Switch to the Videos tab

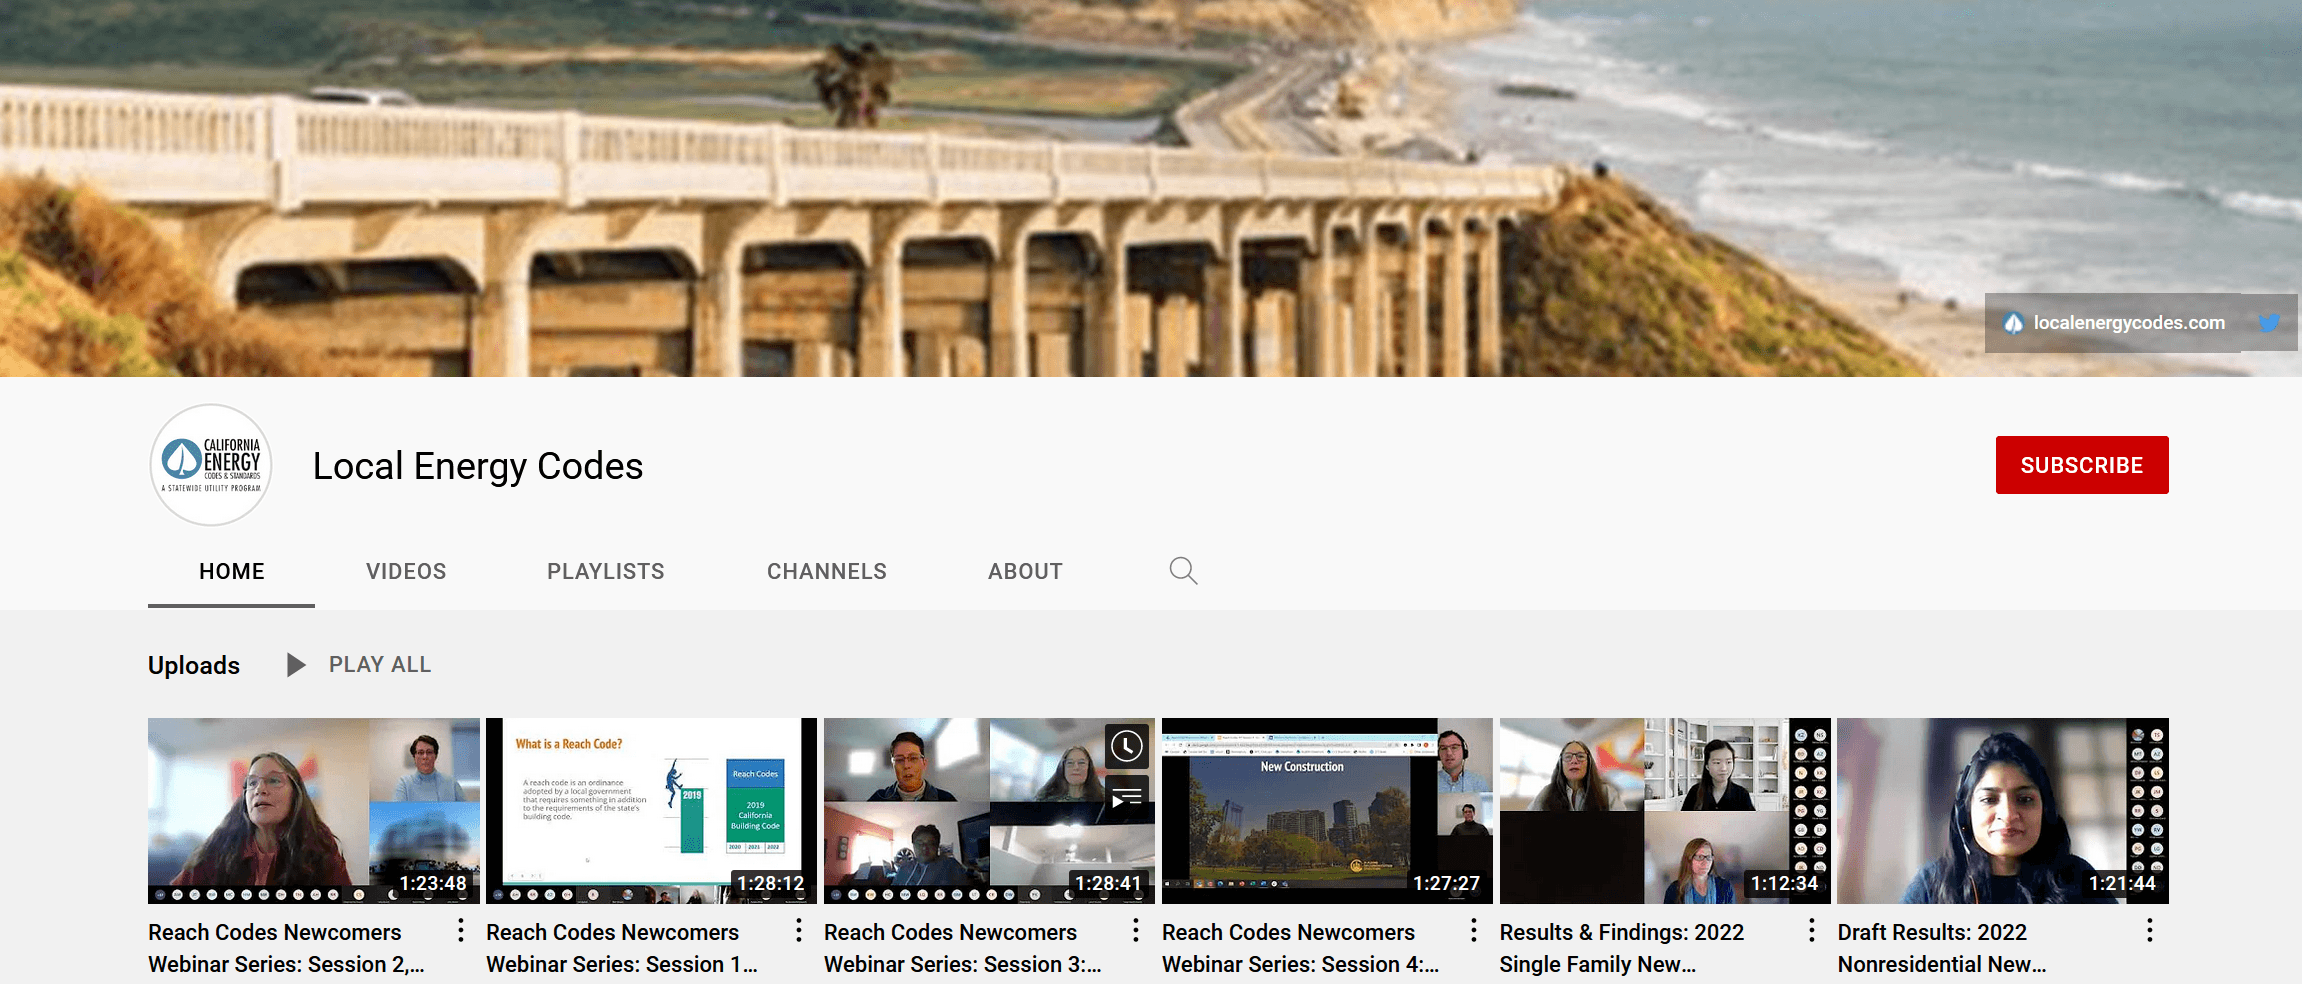(x=405, y=570)
